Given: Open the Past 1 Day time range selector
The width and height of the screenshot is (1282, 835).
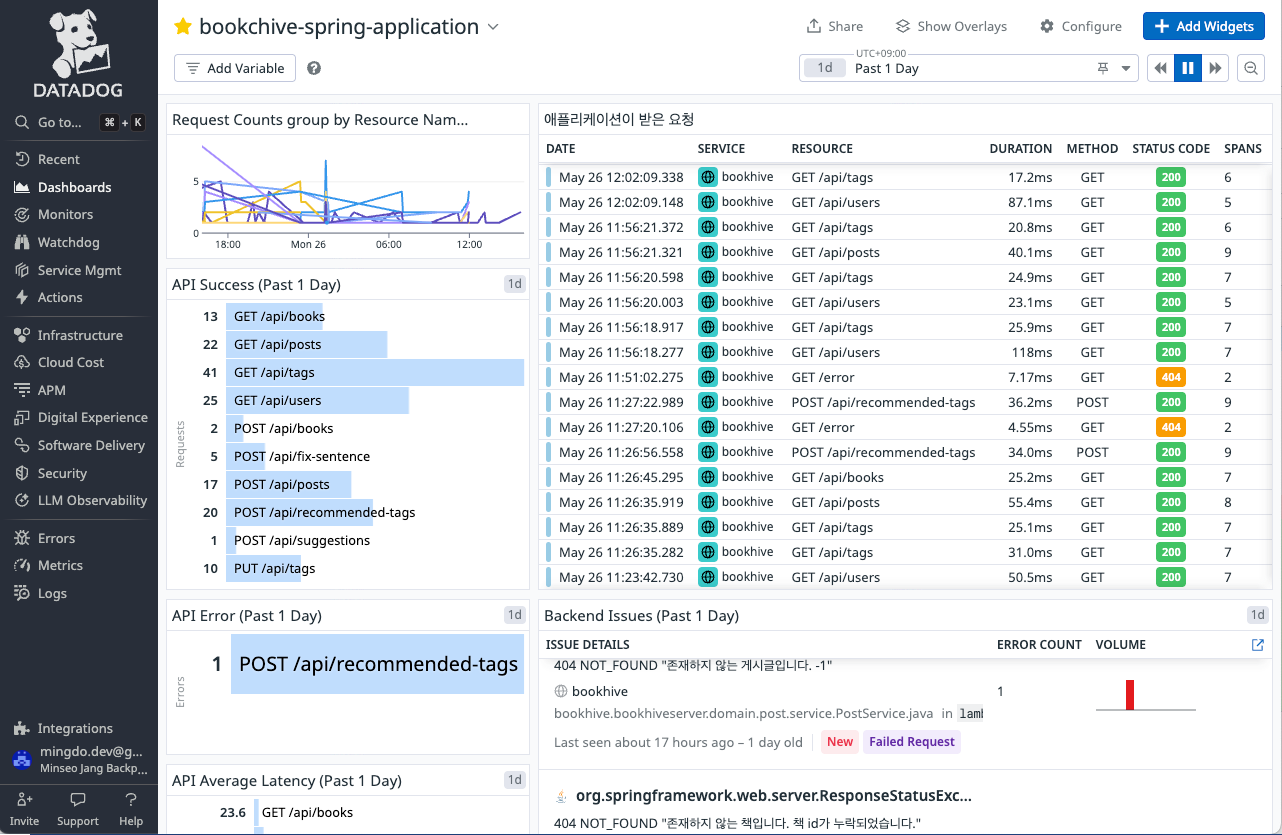Looking at the screenshot, I should 969,68.
